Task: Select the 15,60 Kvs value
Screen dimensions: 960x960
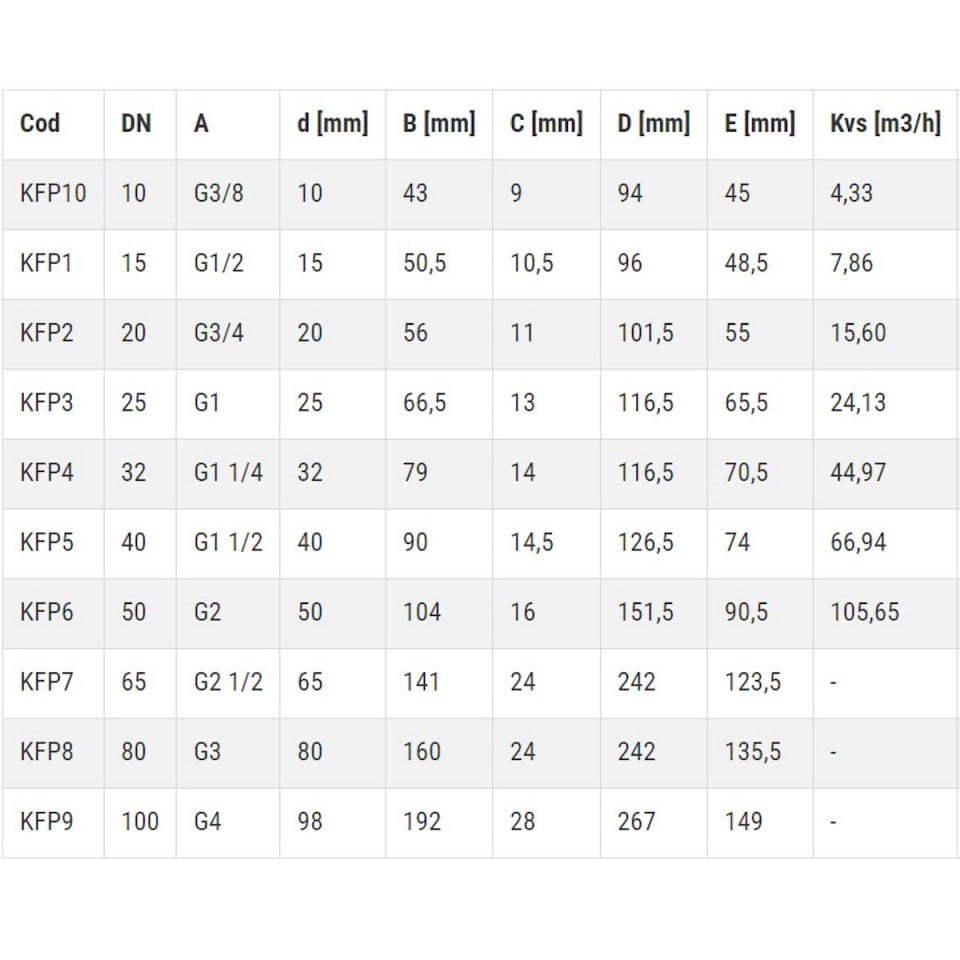Action: [858, 333]
